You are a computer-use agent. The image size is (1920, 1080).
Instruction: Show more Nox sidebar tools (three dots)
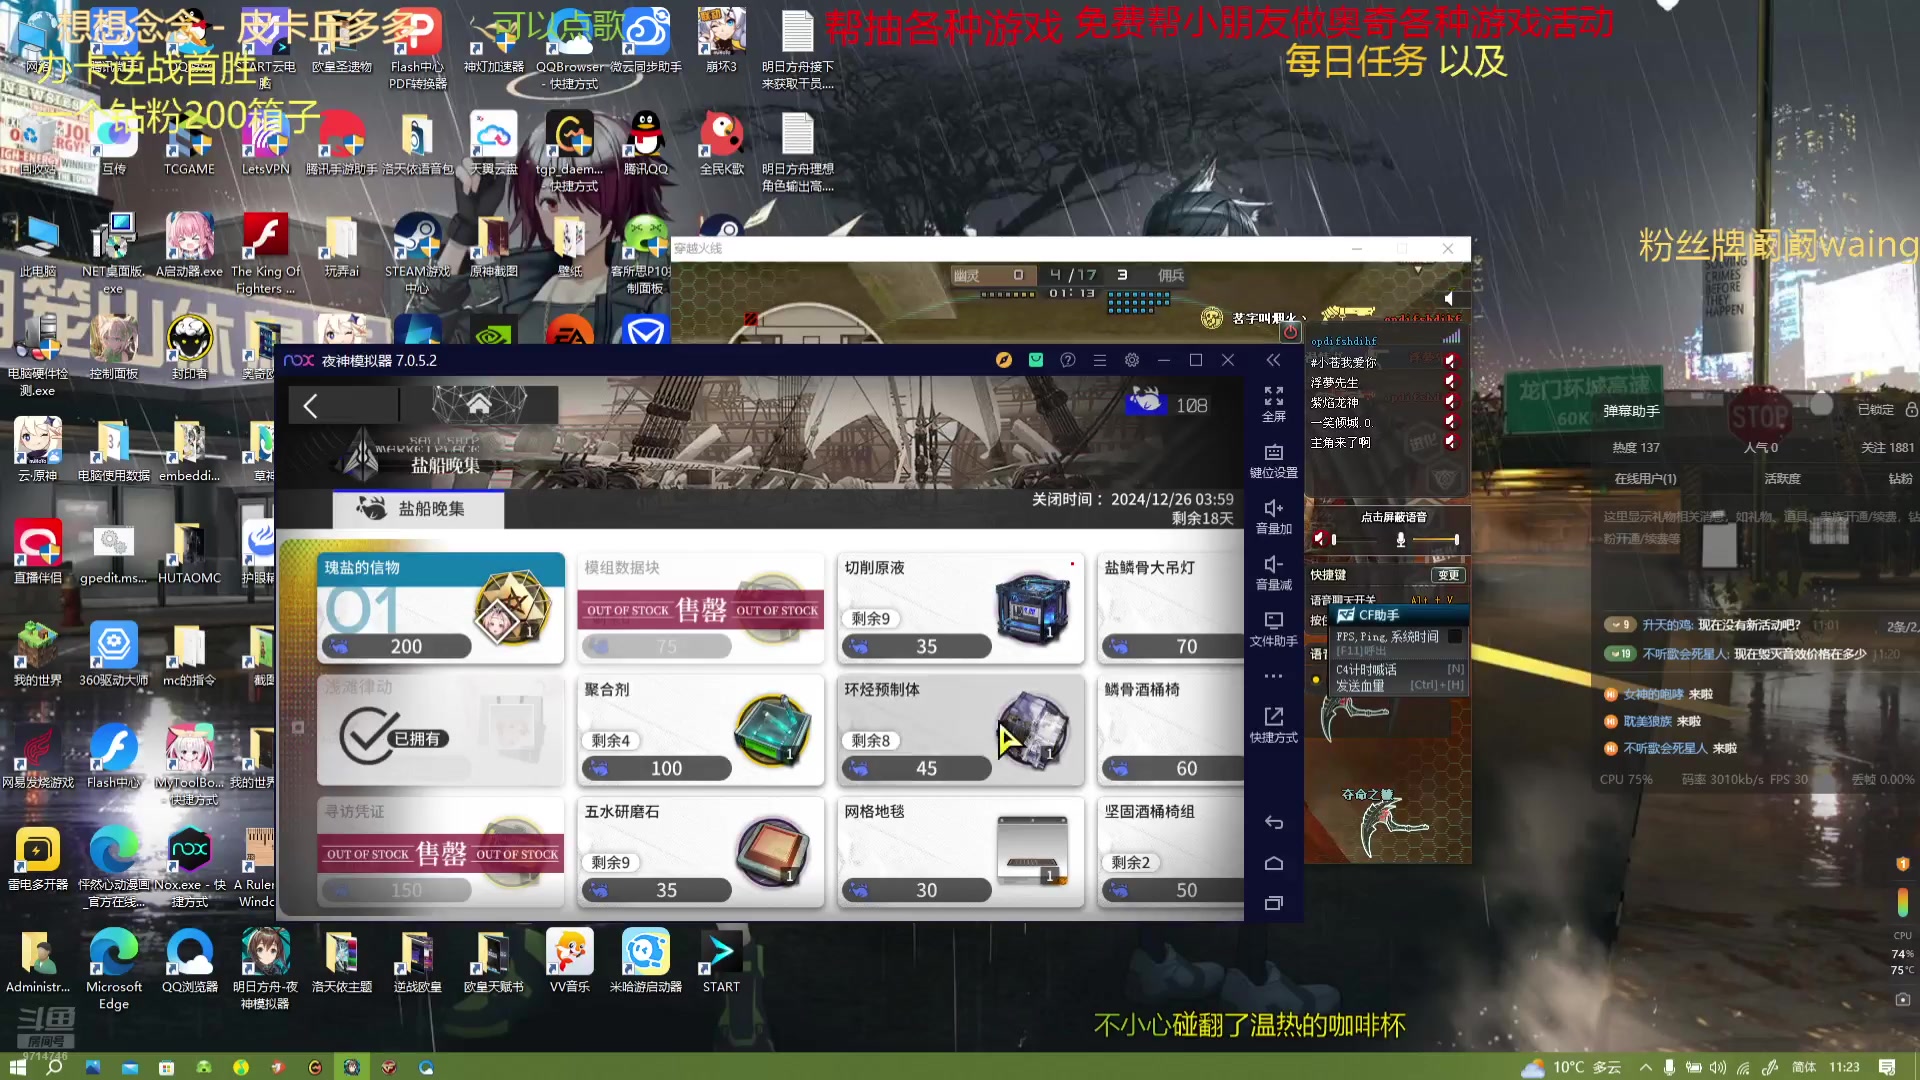1273,676
